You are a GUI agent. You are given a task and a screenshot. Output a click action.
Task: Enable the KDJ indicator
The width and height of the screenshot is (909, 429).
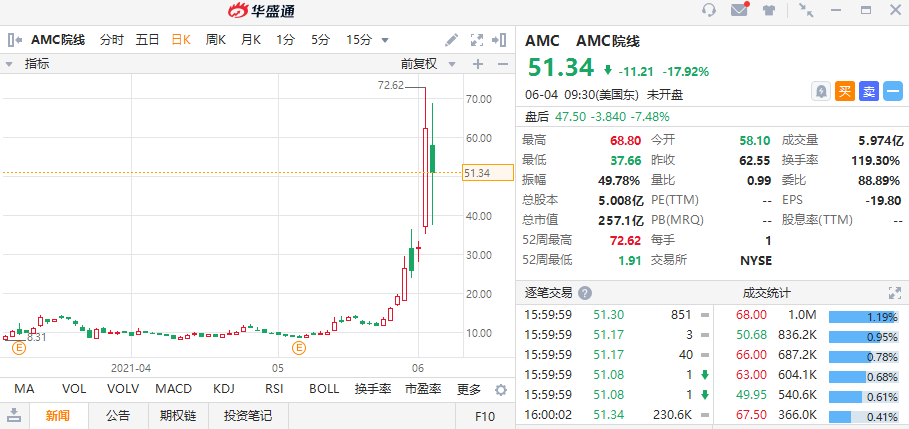coord(224,390)
